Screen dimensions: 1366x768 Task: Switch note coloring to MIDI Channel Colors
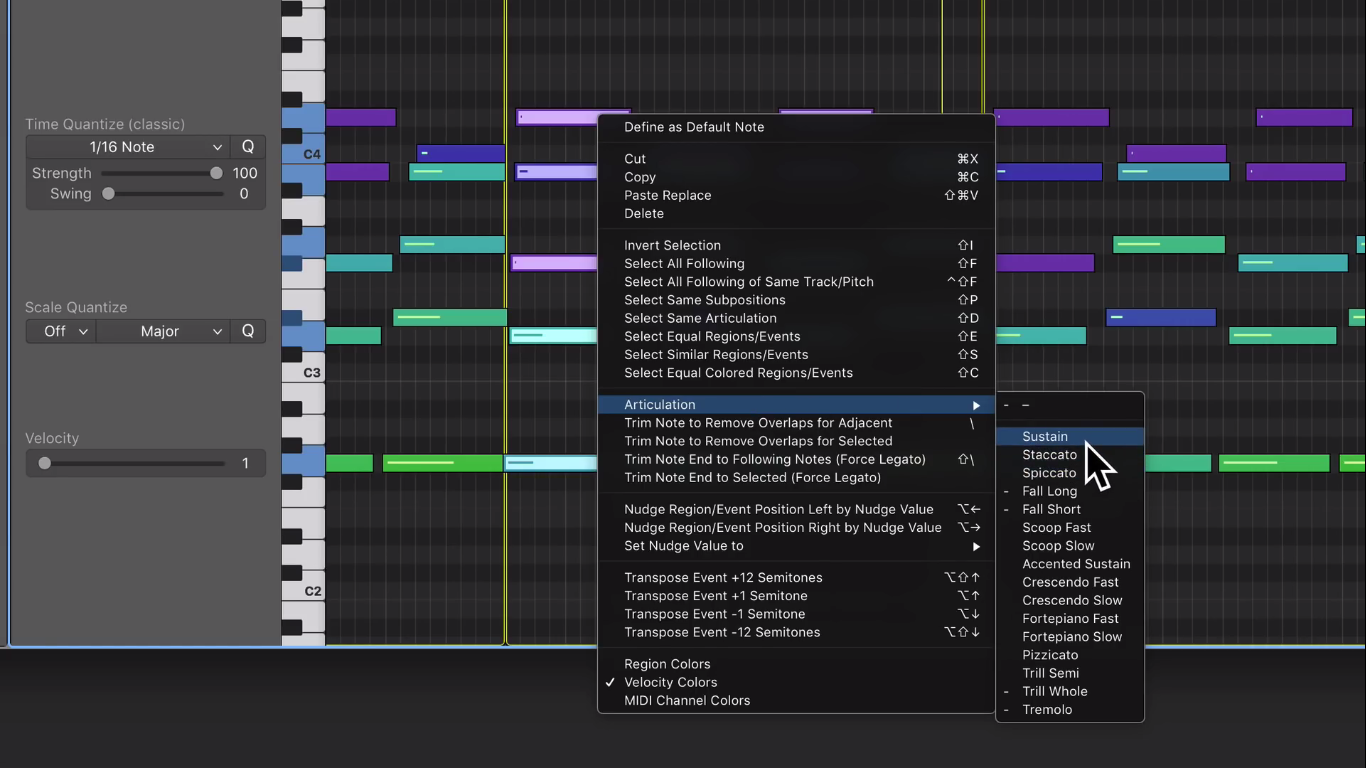pos(796,700)
